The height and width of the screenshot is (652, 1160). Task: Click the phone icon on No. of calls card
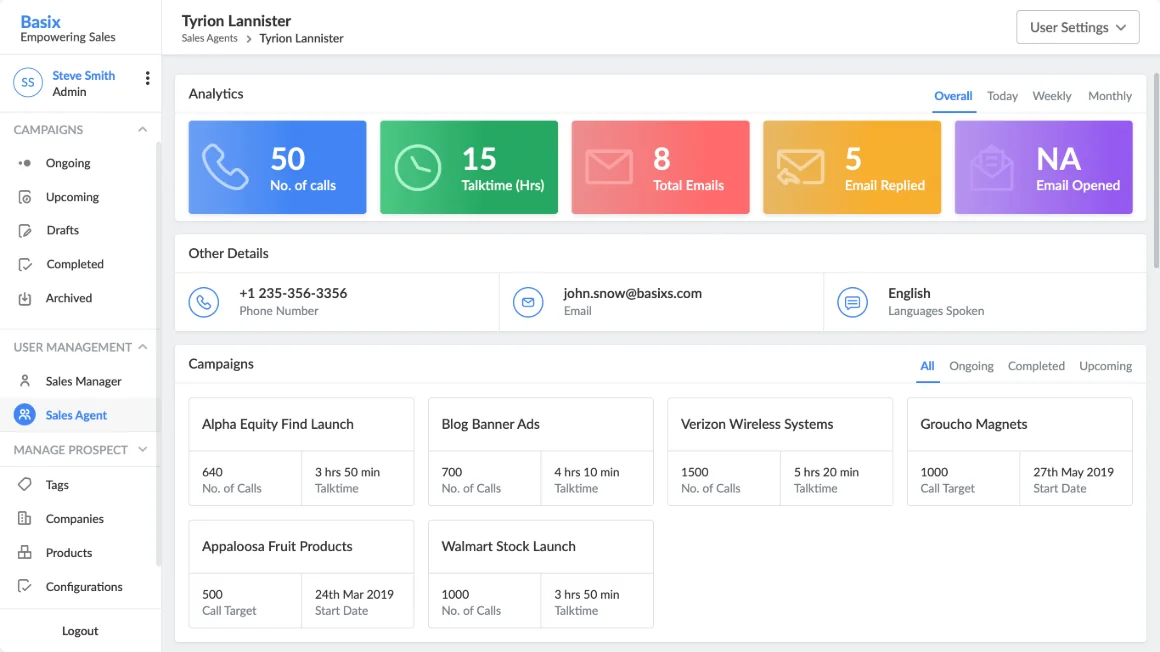pyautogui.click(x=225, y=167)
